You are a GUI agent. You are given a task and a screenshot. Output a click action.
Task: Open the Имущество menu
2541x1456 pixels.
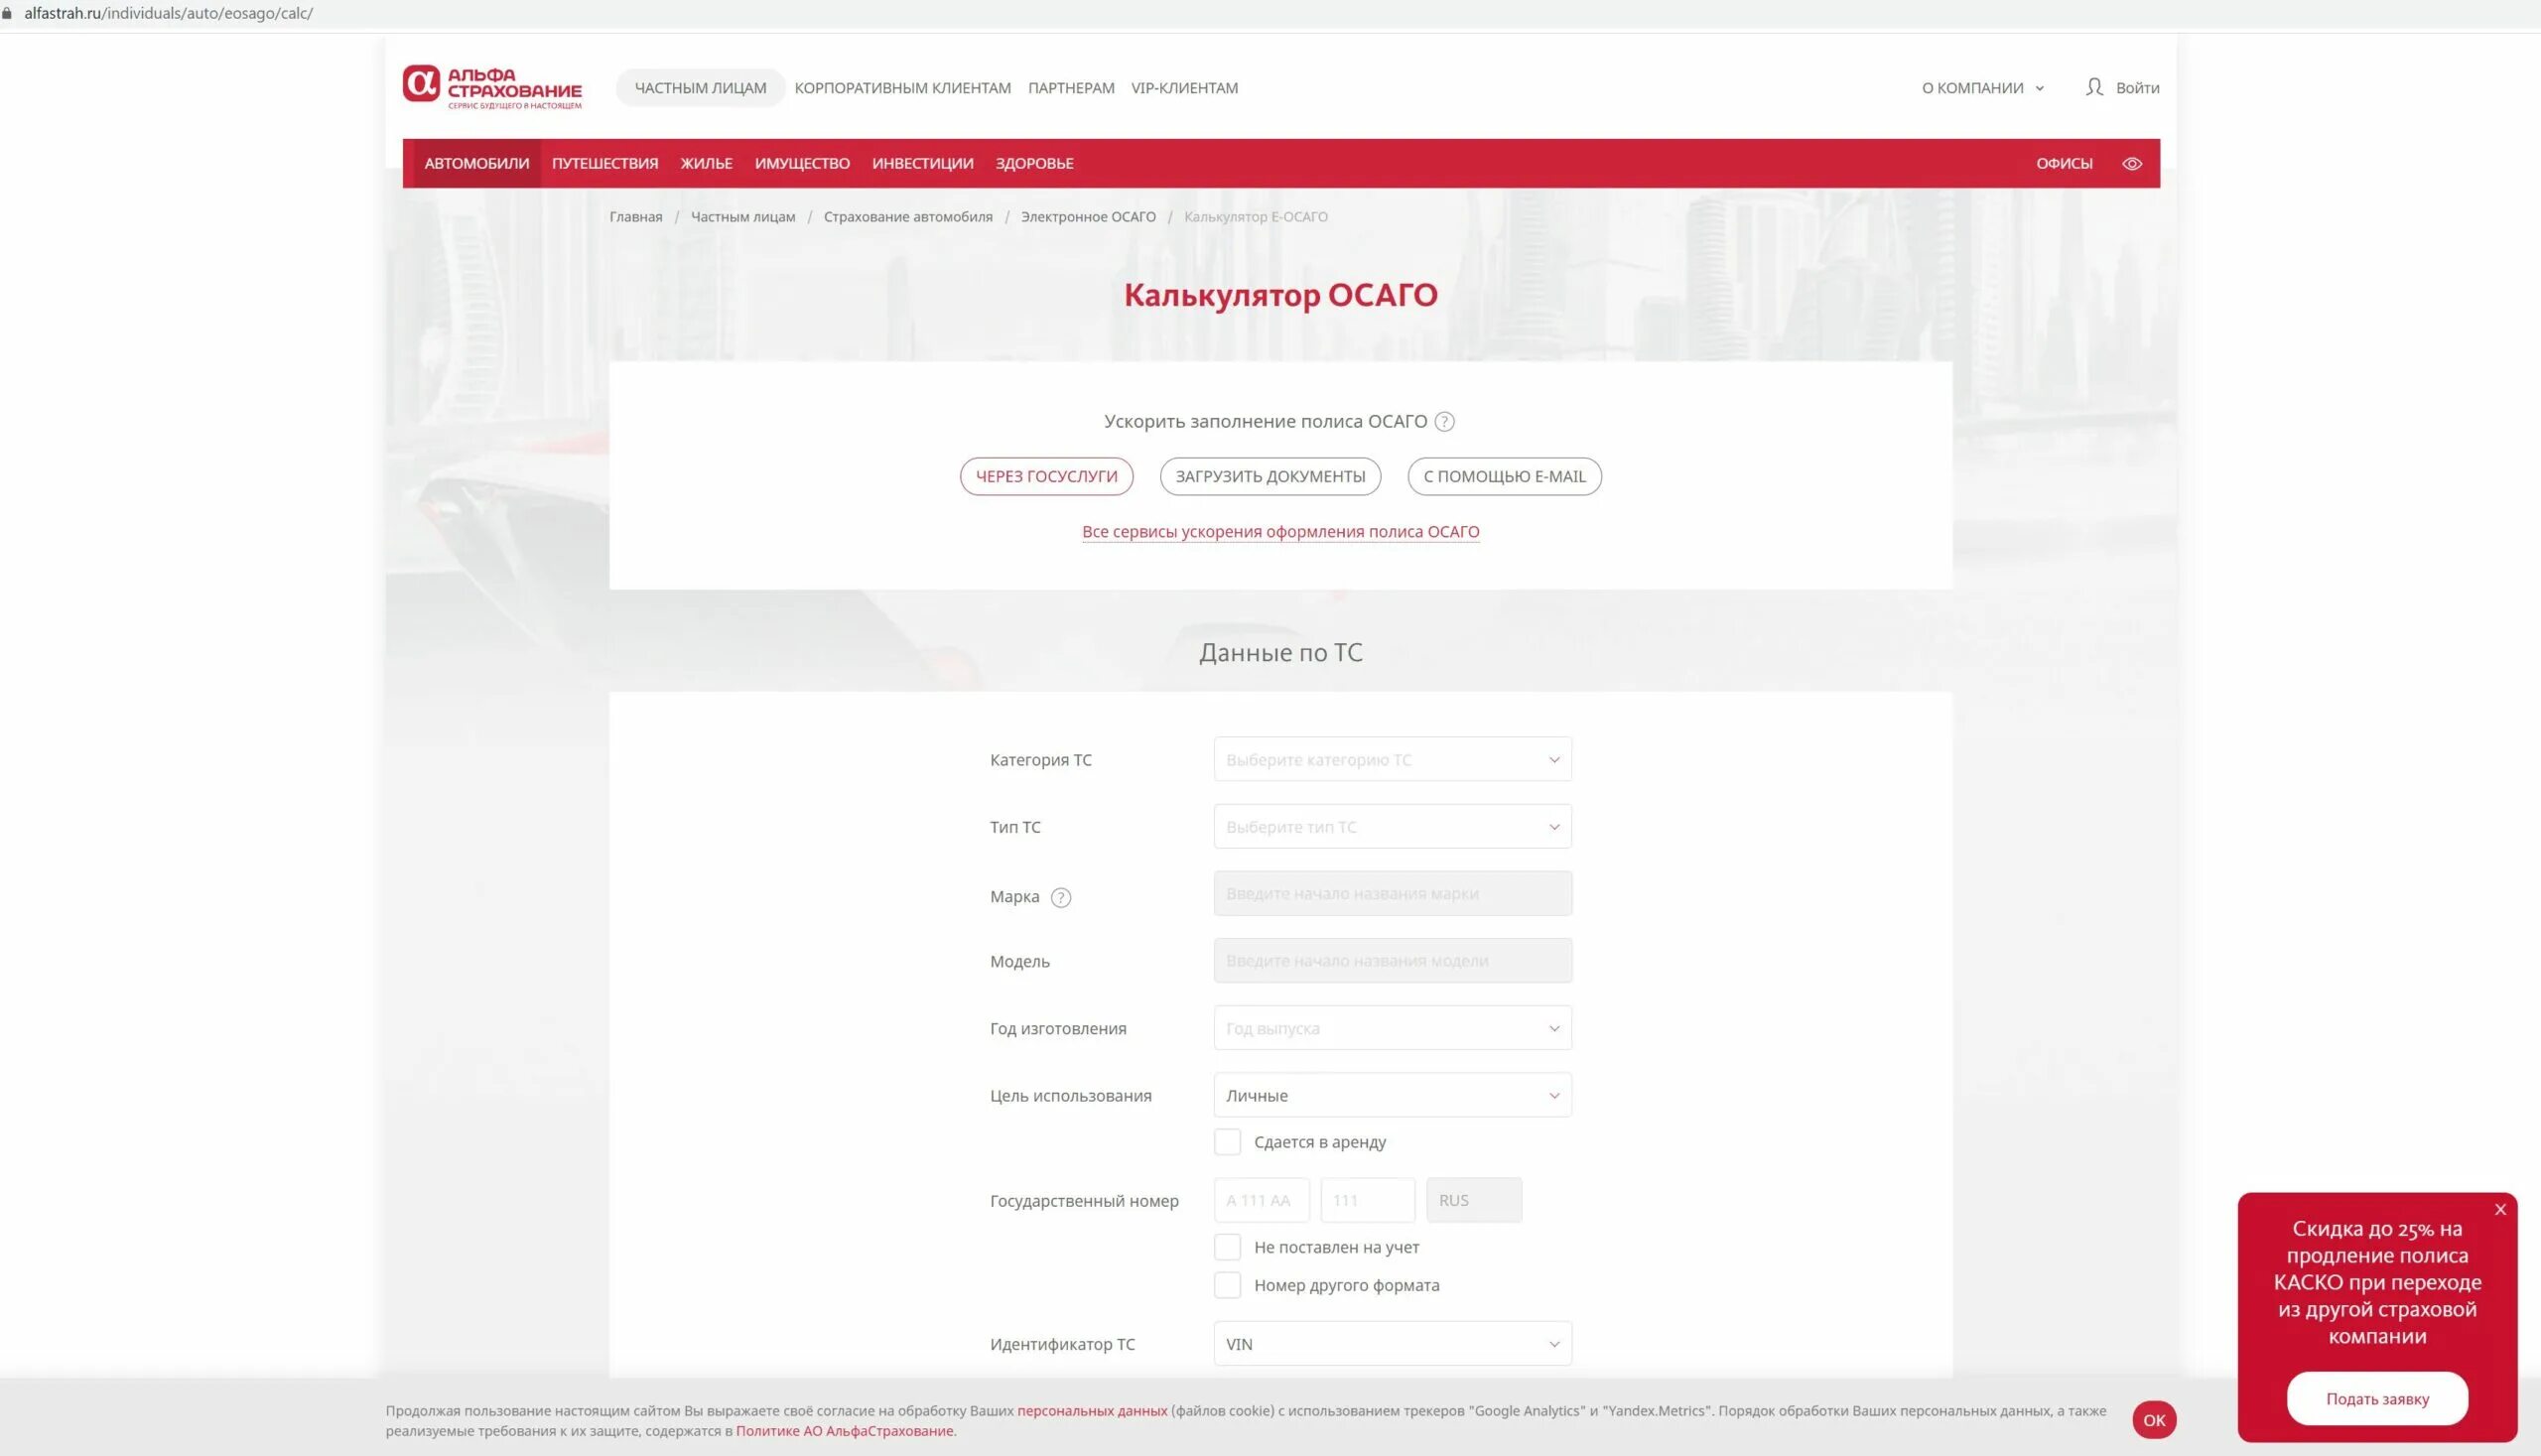[x=802, y=164]
